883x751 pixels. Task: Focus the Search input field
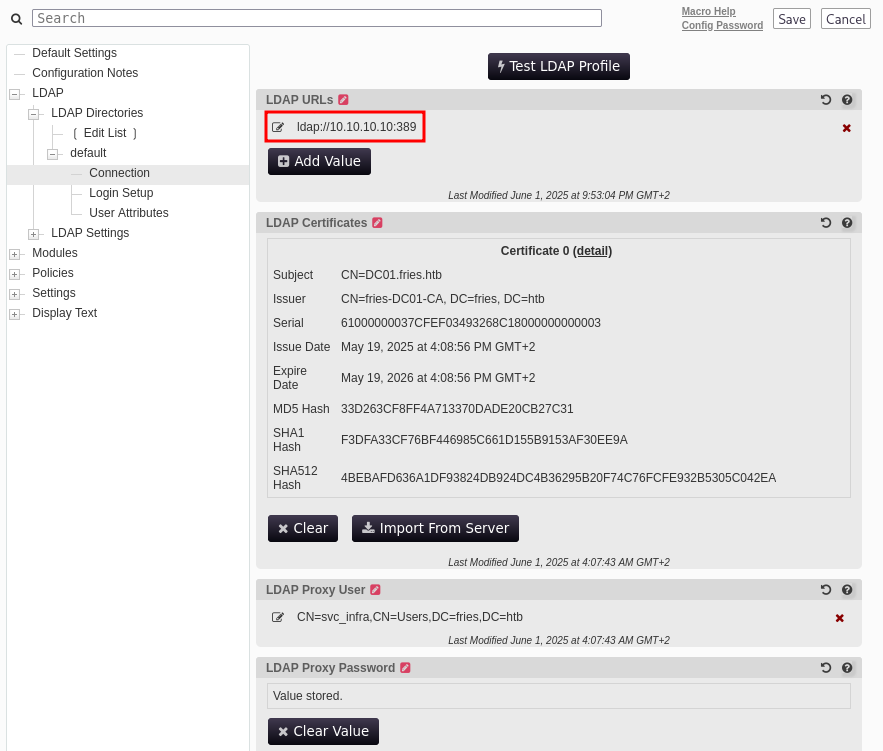pos(317,18)
